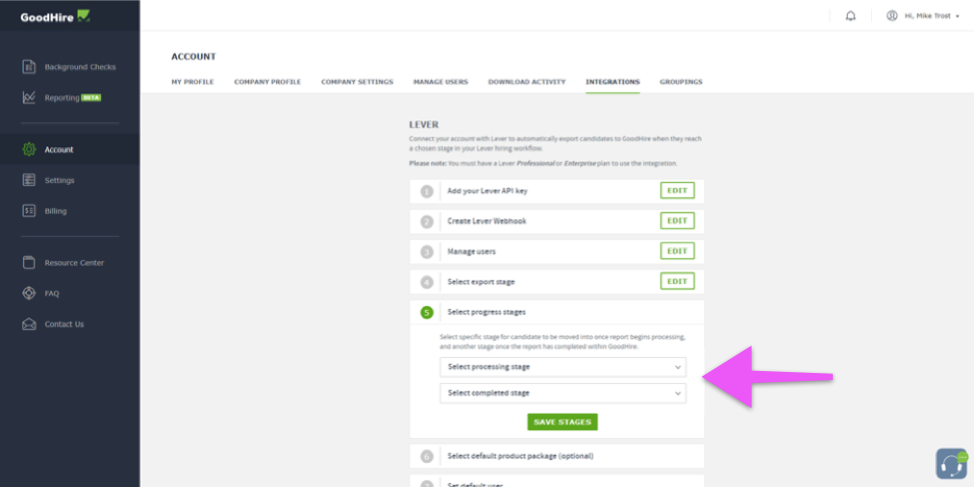Select the Integrations tab

(x=612, y=82)
